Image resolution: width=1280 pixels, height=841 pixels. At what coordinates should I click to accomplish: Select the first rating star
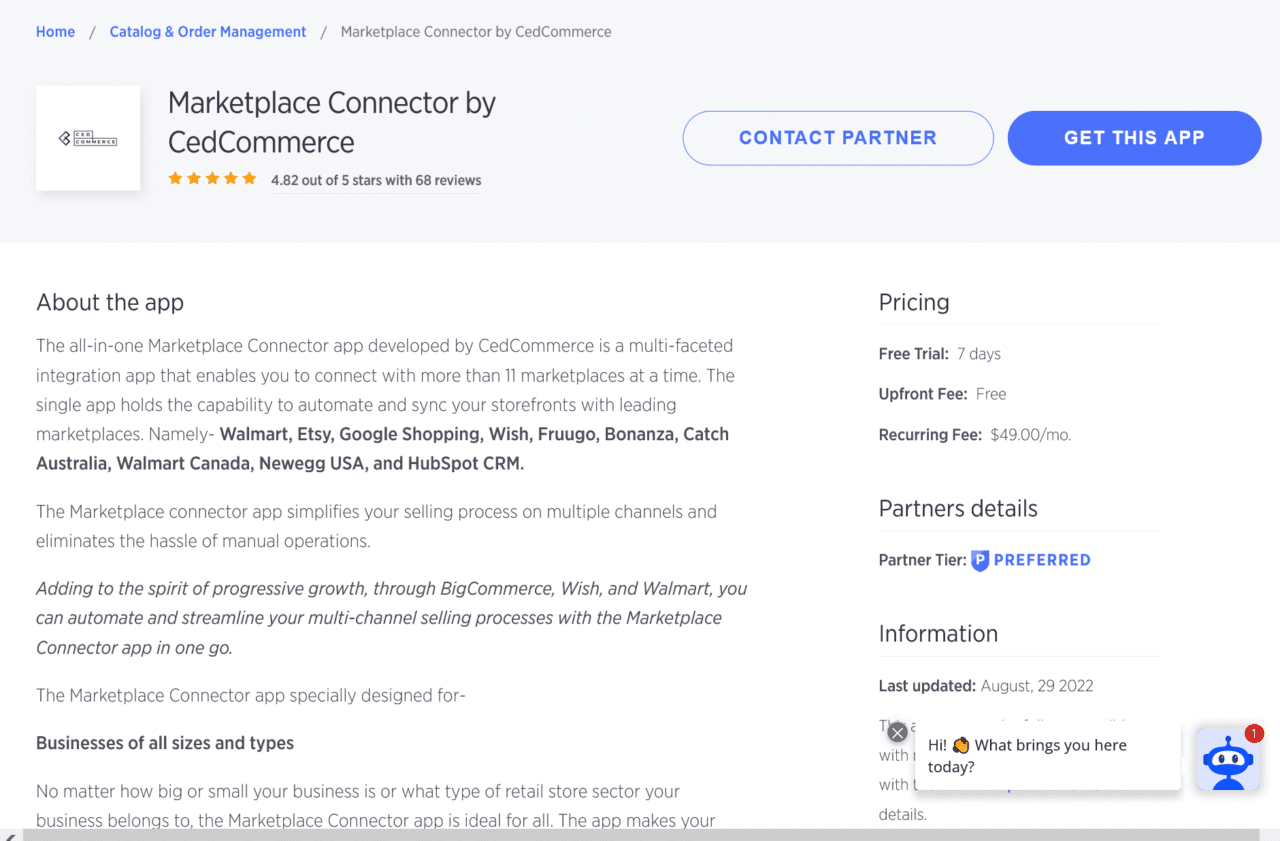[x=175, y=179]
